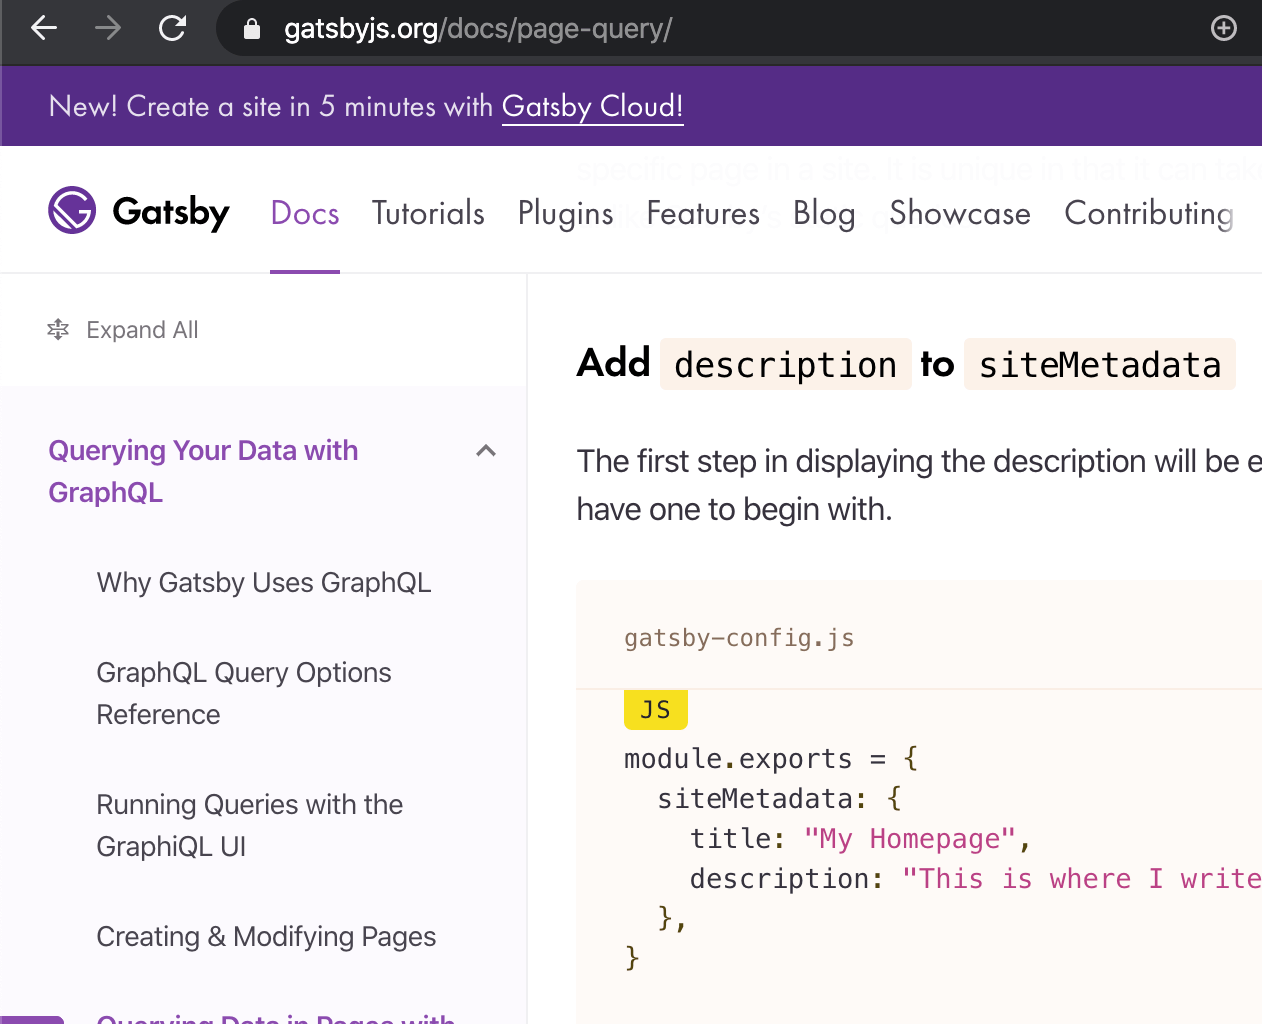Click the padlock site security icon
Viewport: 1262px width, 1024px height.
click(x=252, y=29)
